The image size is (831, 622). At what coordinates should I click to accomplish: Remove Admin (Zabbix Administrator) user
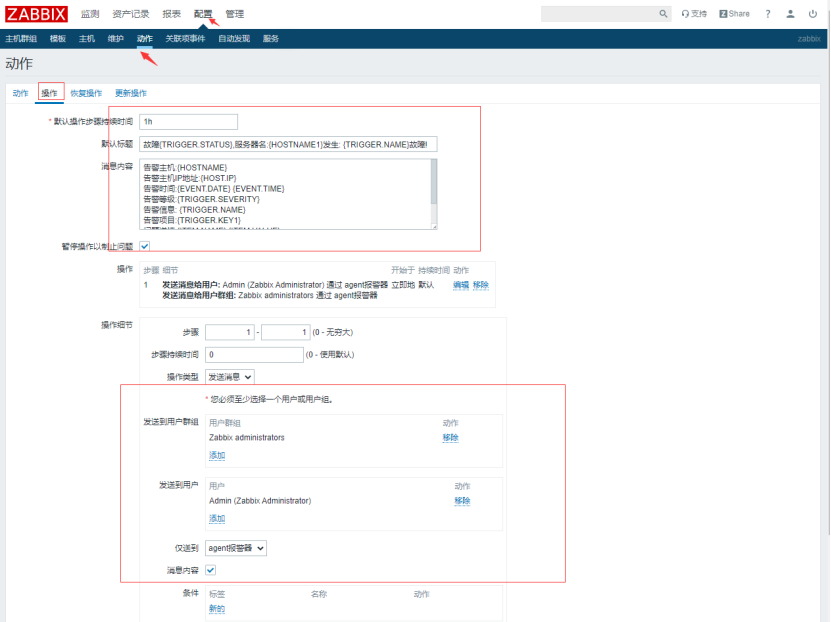pyautogui.click(x=462, y=501)
